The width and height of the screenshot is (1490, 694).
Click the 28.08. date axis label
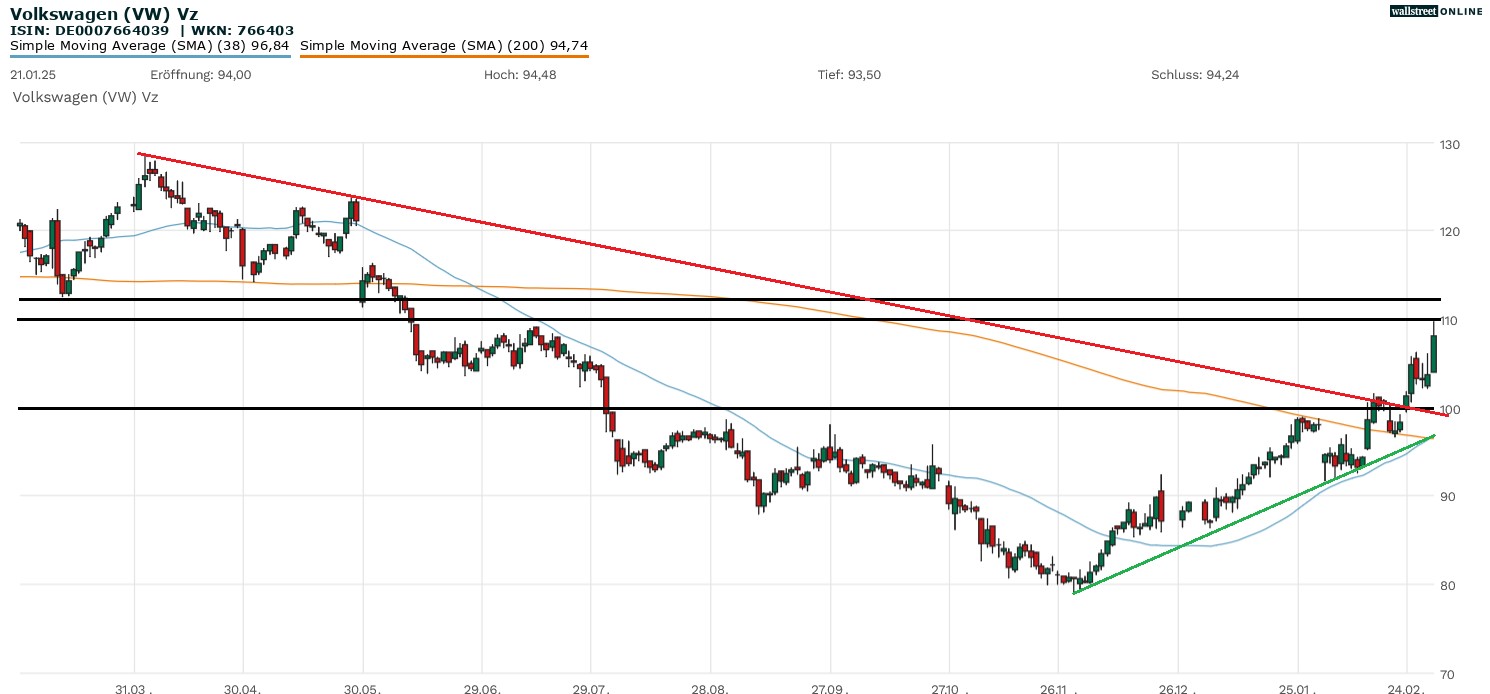[710, 690]
